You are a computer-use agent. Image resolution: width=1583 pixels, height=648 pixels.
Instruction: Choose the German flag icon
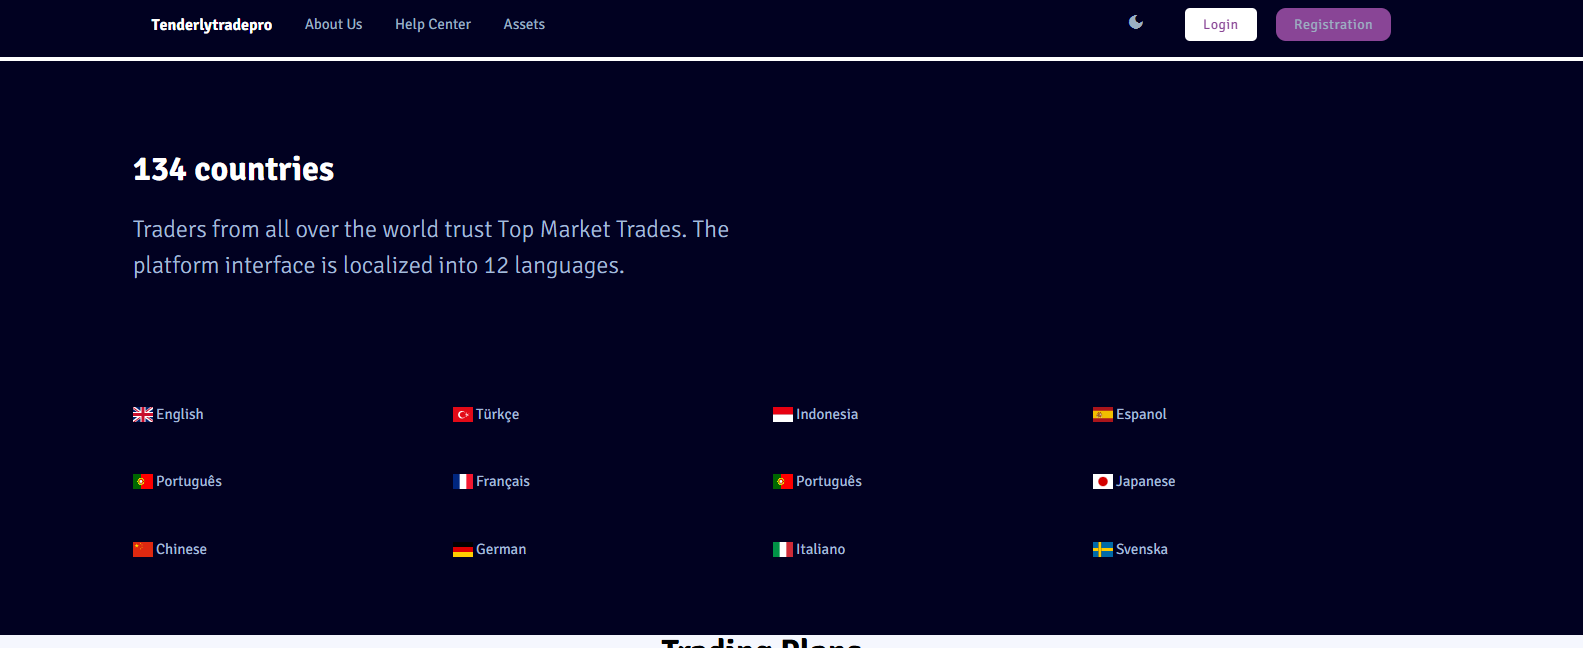coord(463,550)
